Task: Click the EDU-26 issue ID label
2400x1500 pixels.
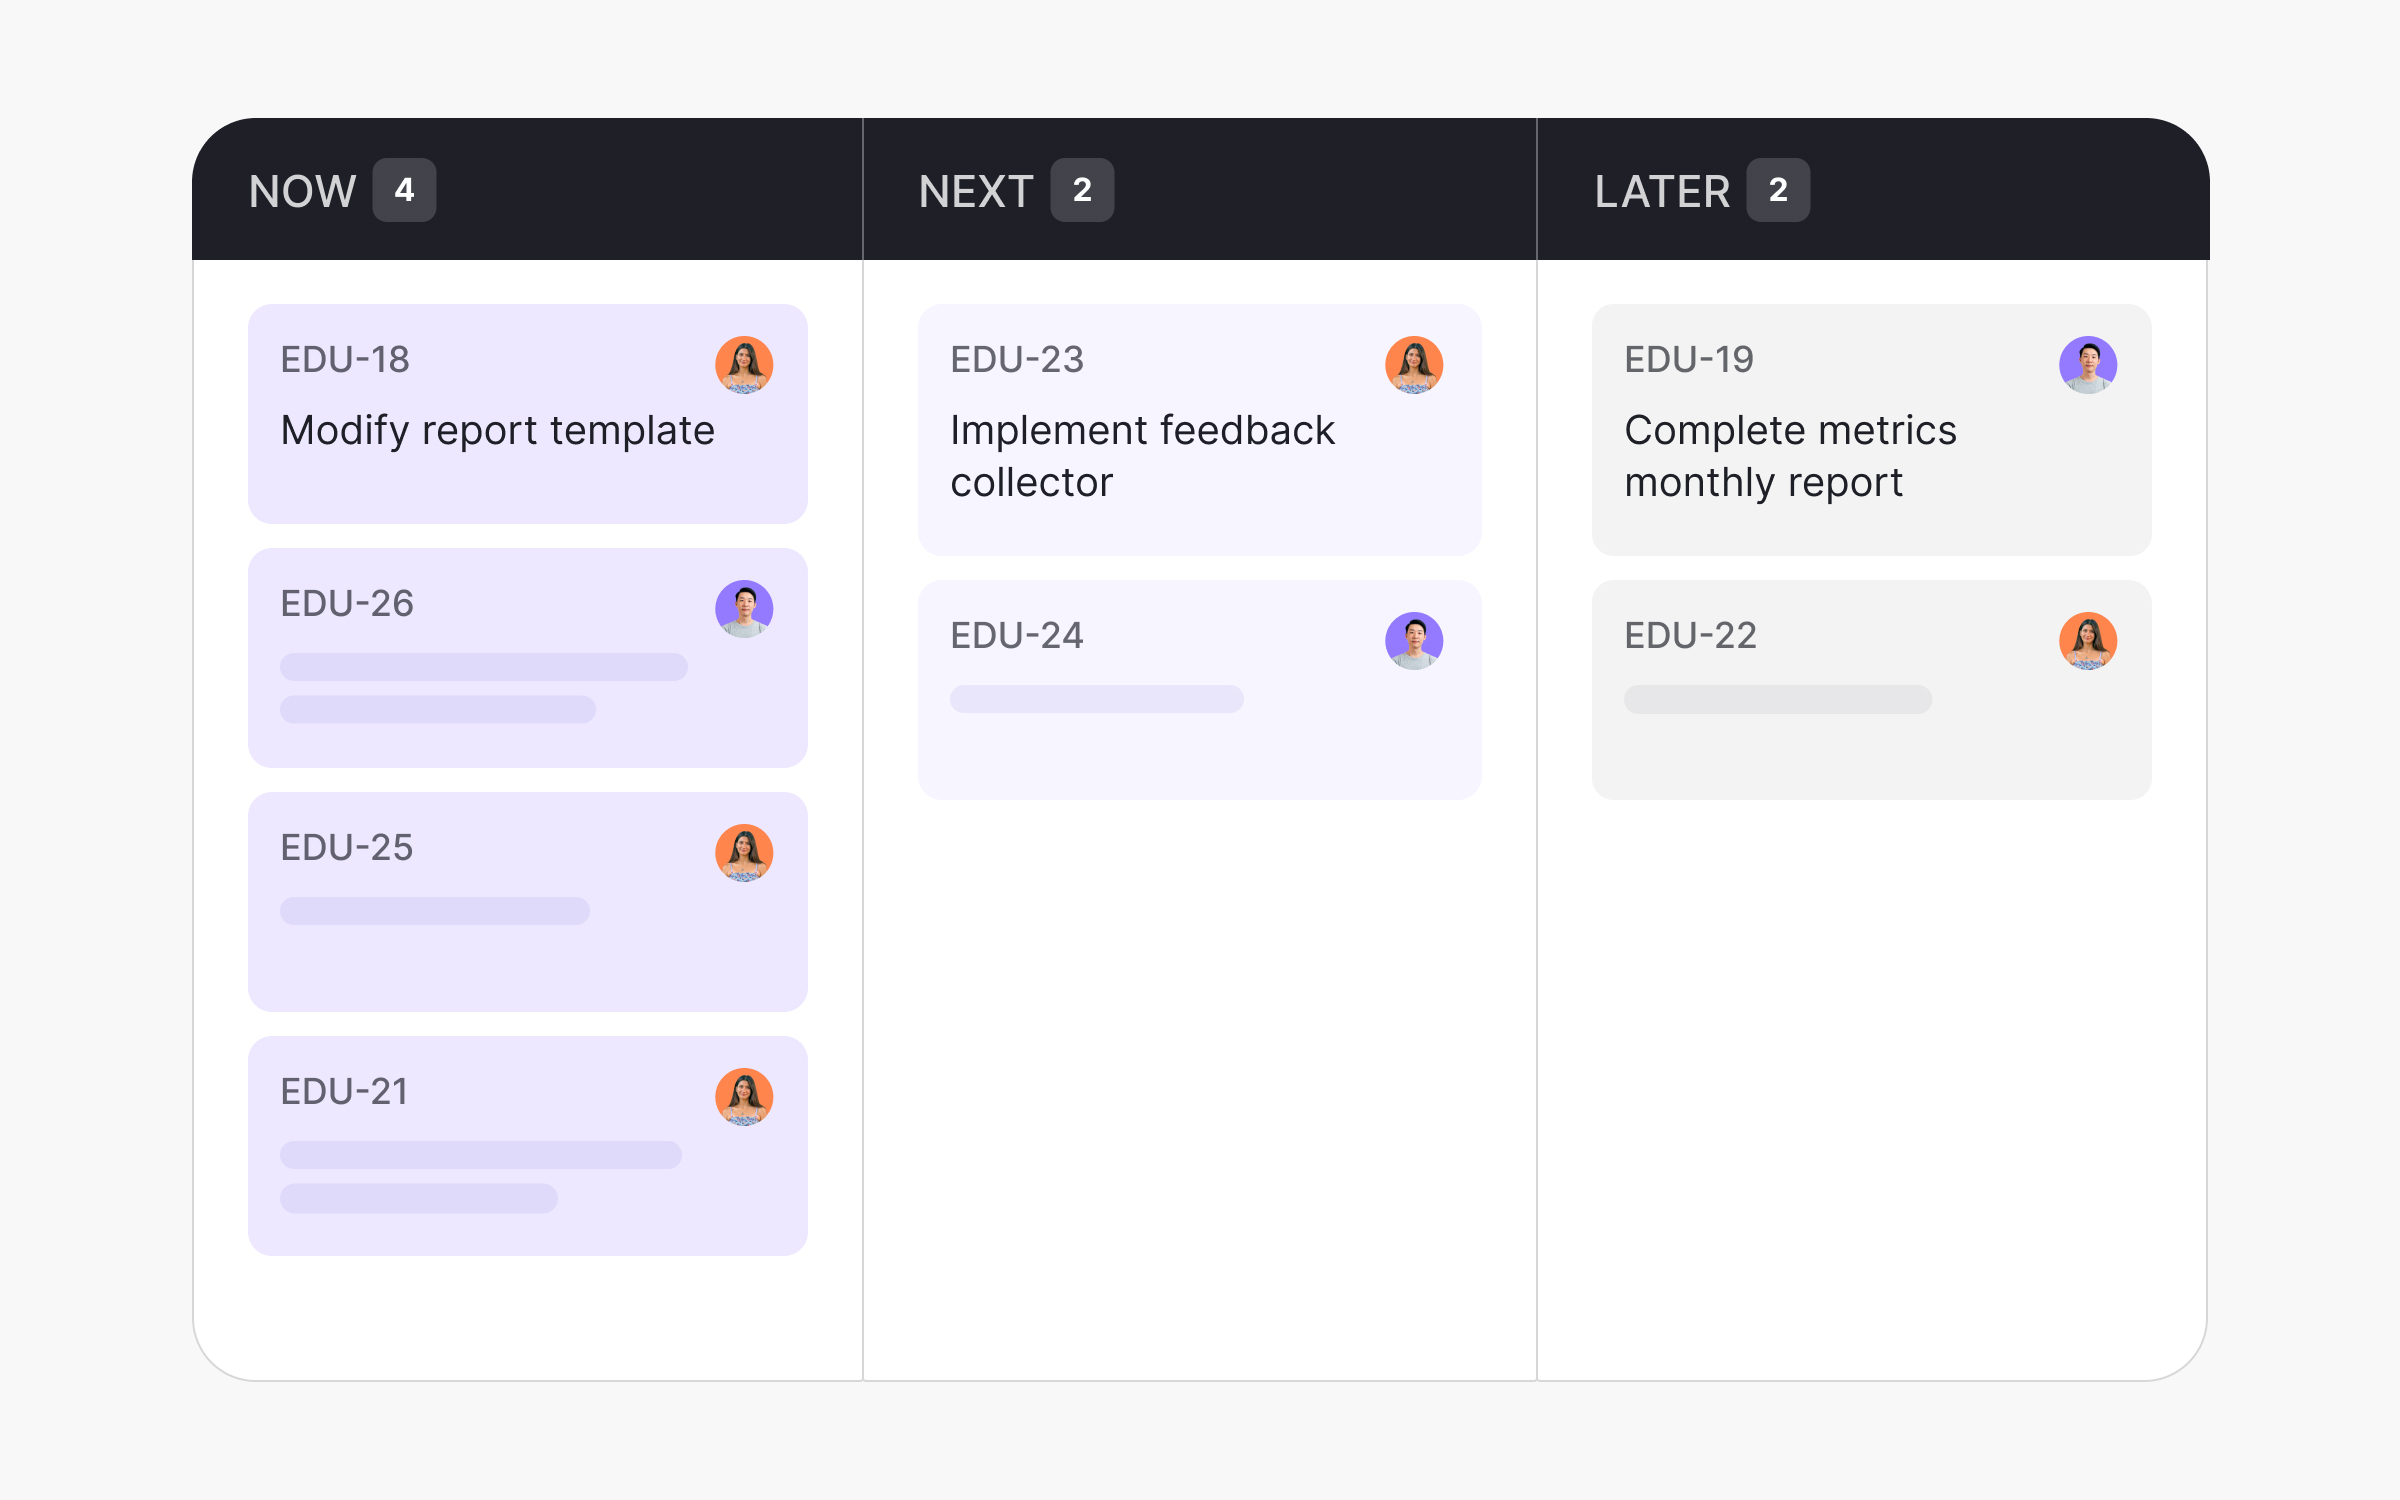Action: click(x=347, y=604)
